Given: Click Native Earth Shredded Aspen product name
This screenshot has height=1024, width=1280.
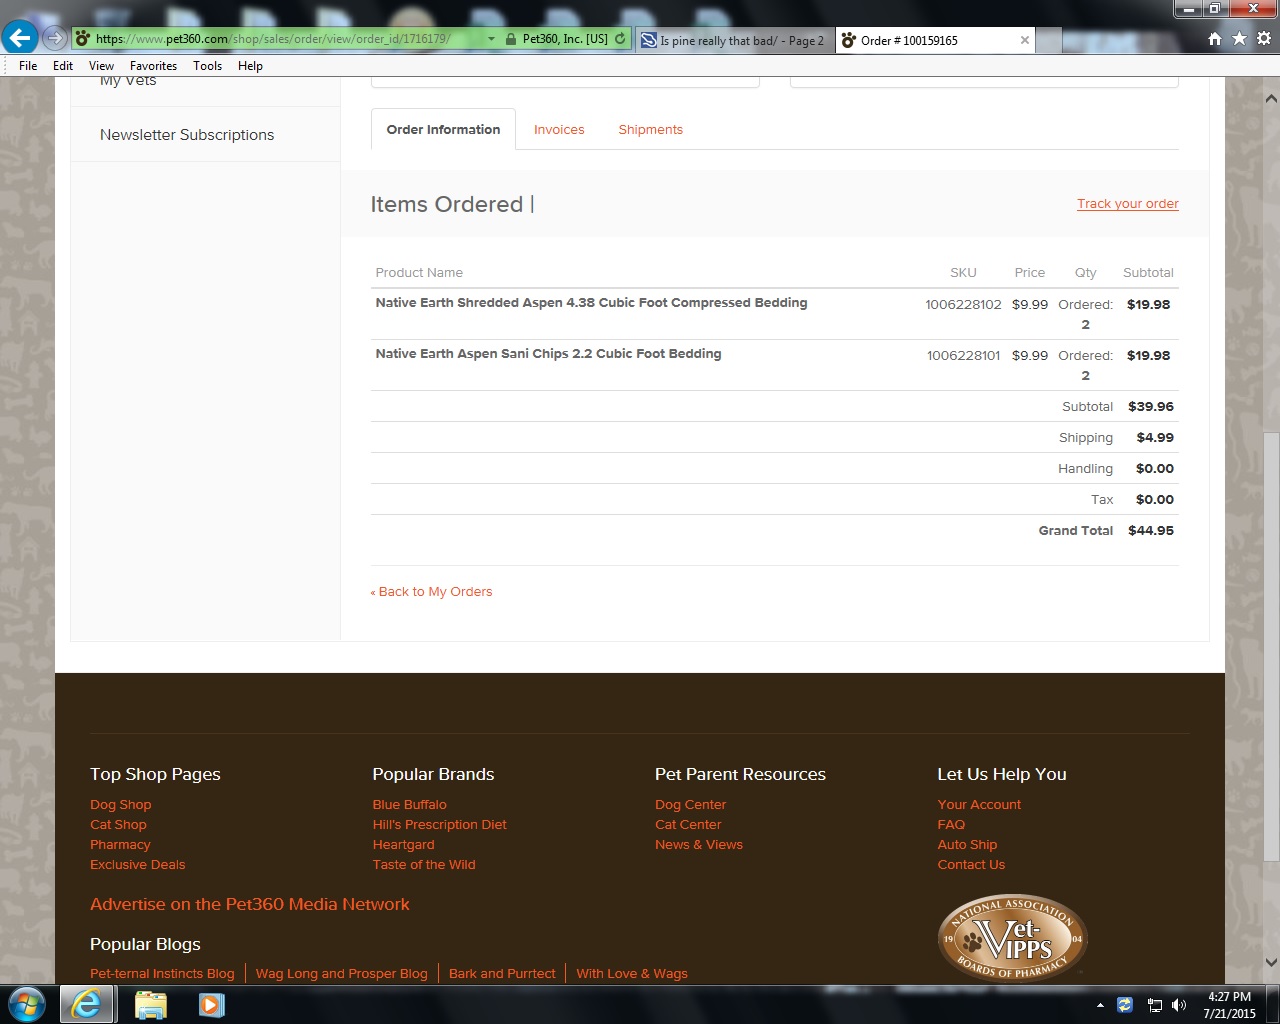Looking at the screenshot, I should tap(591, 302).
